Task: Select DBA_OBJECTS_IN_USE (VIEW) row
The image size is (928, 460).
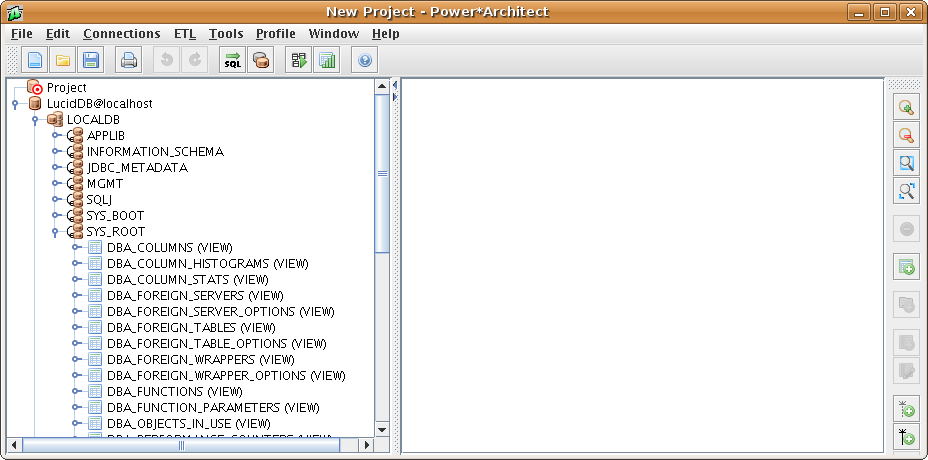Action: tap(189, 423)
